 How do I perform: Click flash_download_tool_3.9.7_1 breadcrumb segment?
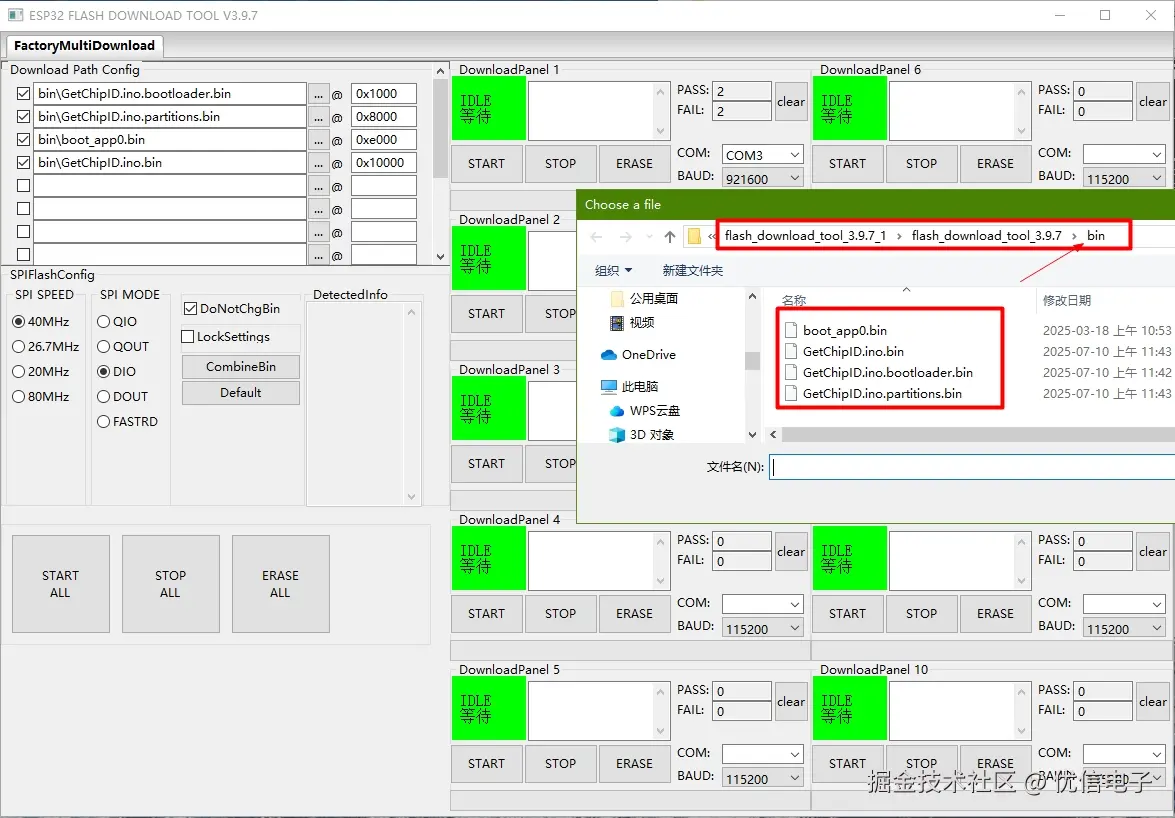point(806,235)
